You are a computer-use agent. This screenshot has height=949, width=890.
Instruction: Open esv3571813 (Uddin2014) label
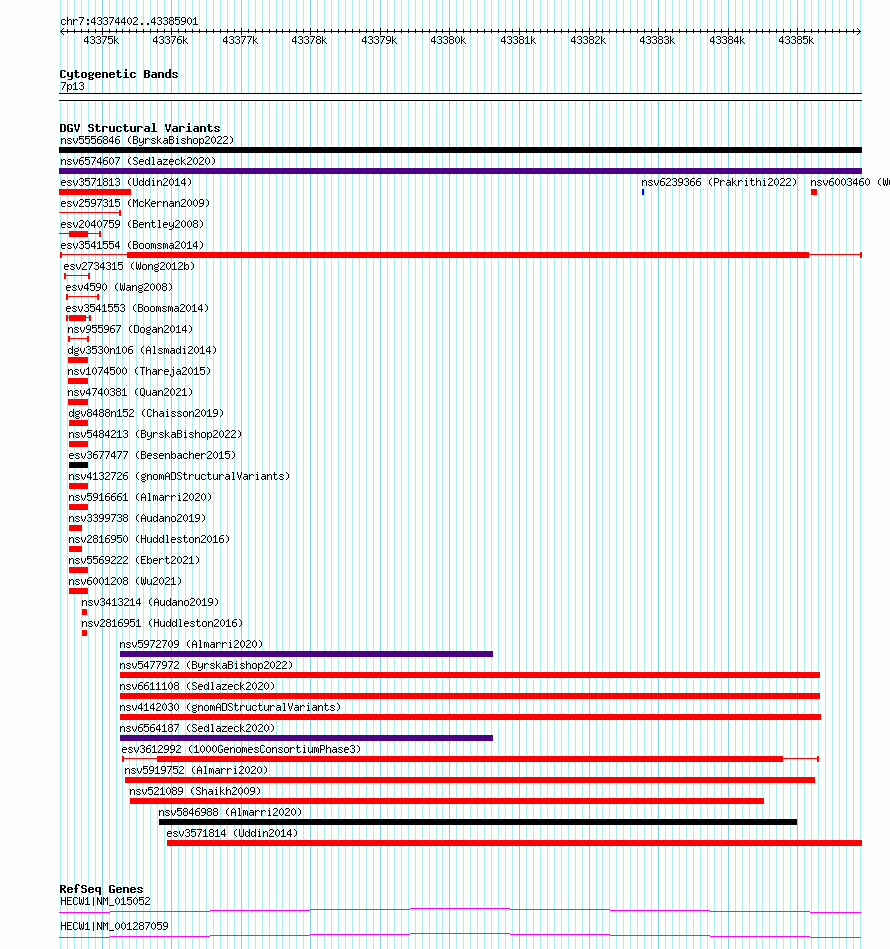coord(126,182)
